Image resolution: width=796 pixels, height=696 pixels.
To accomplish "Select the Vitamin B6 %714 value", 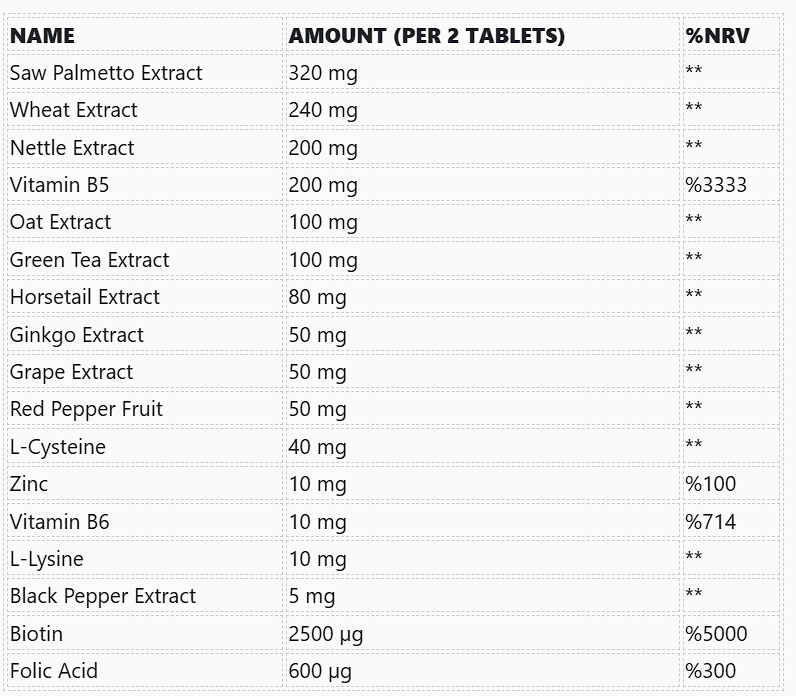I will point(710,522).
